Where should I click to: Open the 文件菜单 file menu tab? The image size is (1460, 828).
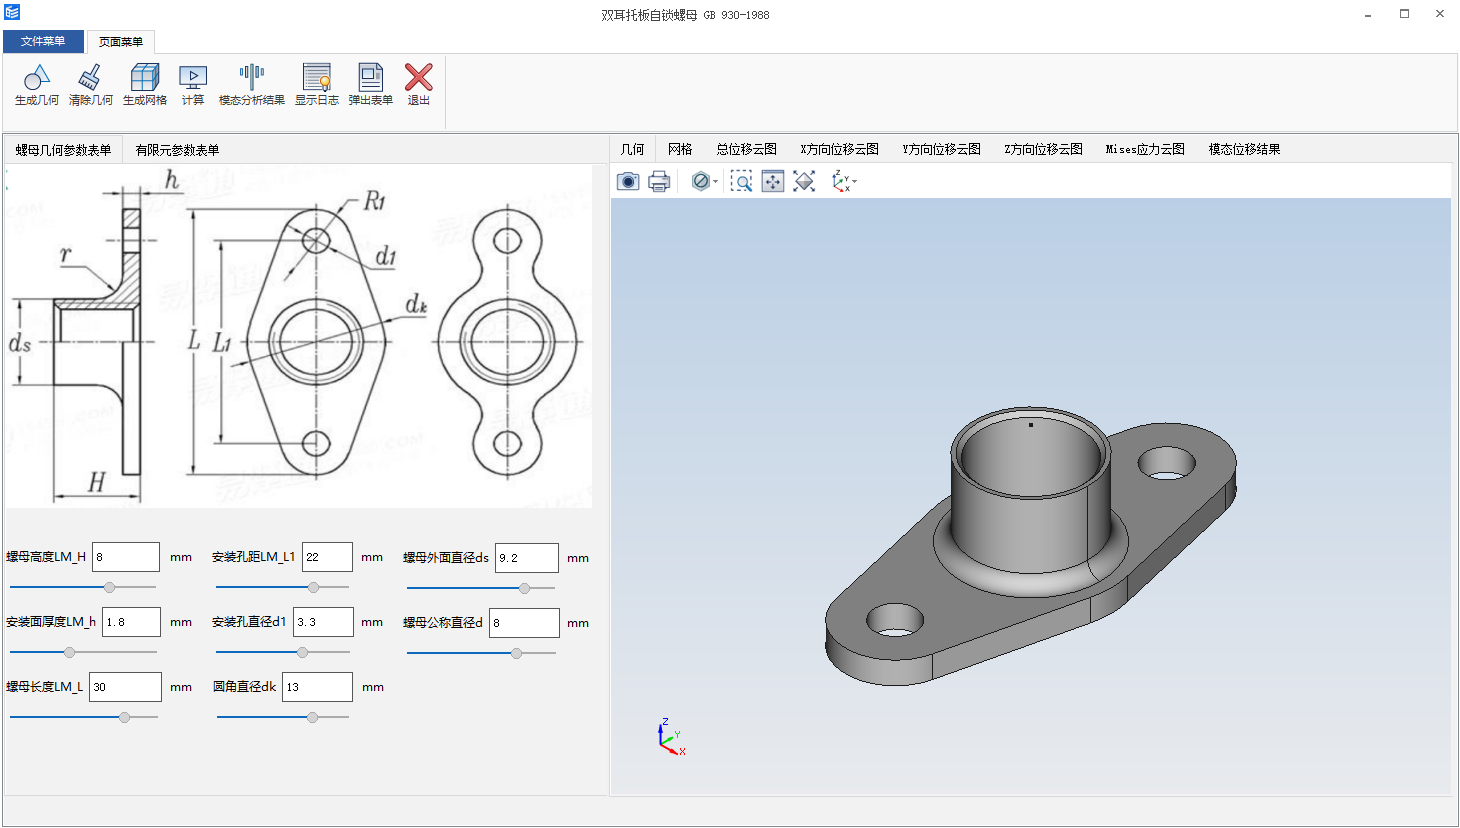[x=43, y=41]
